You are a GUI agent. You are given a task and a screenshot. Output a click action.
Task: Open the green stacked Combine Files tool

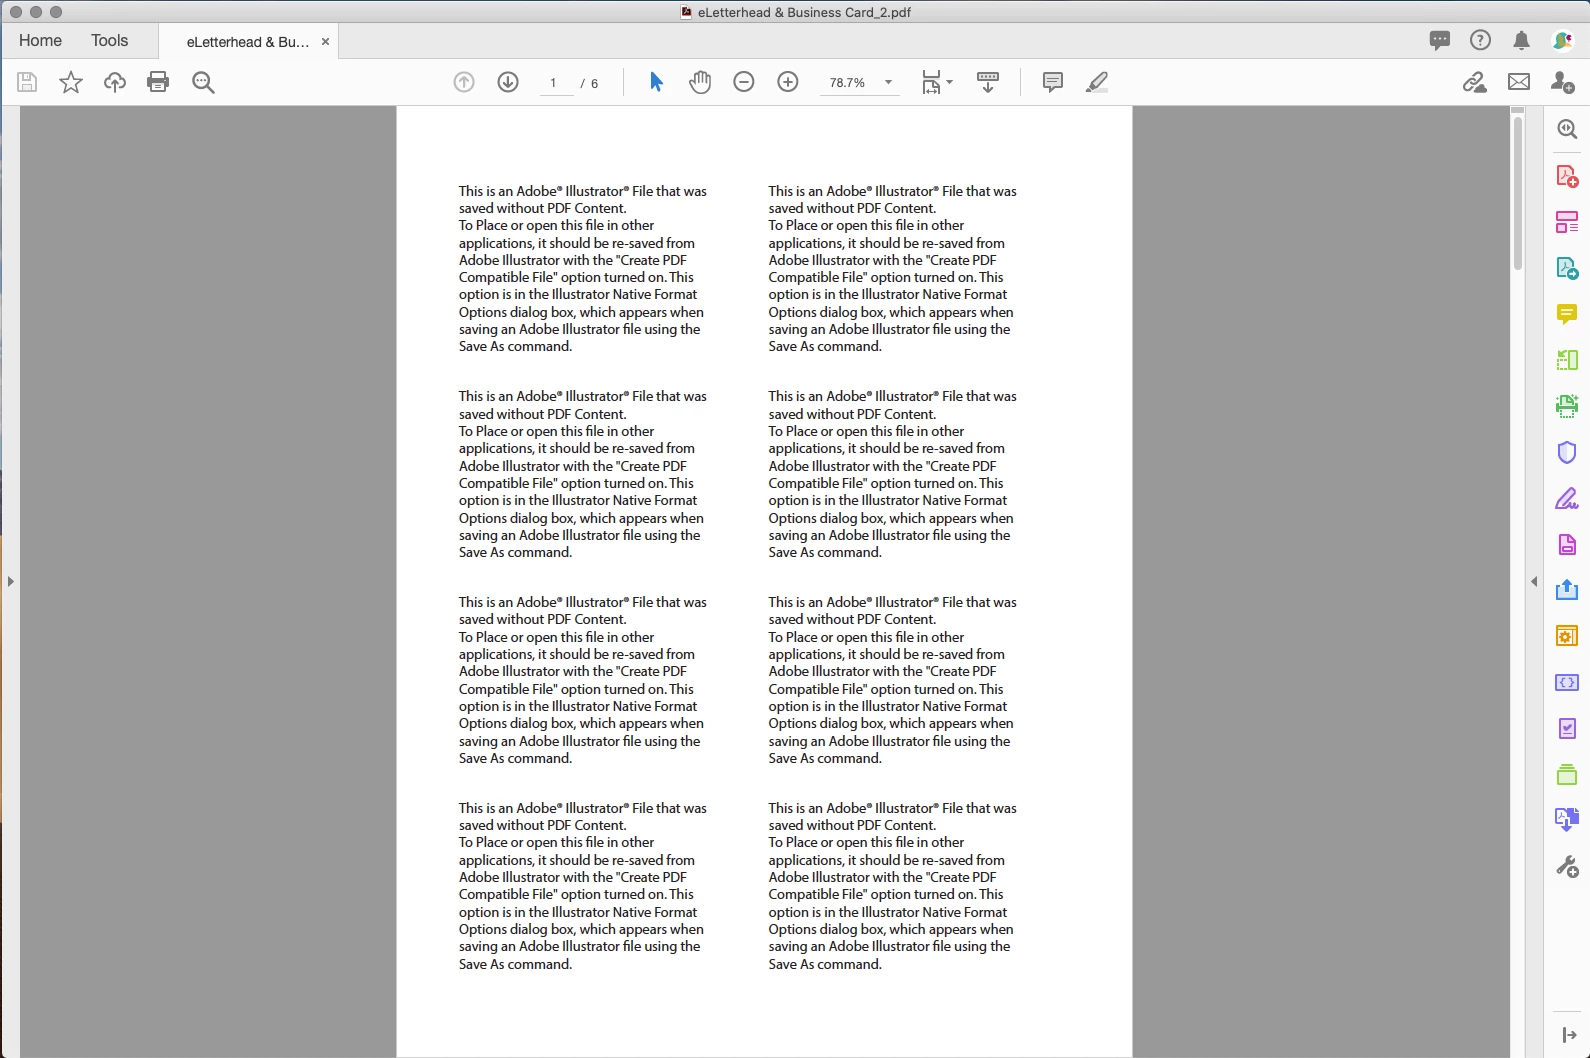(x=1567, y=774)
